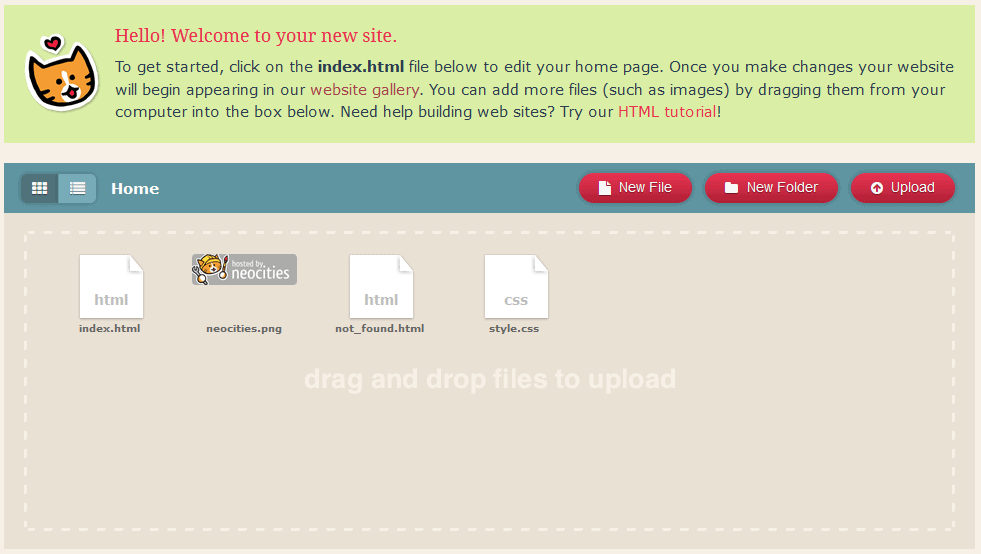Click the style.css filename label

coord(514,328)
